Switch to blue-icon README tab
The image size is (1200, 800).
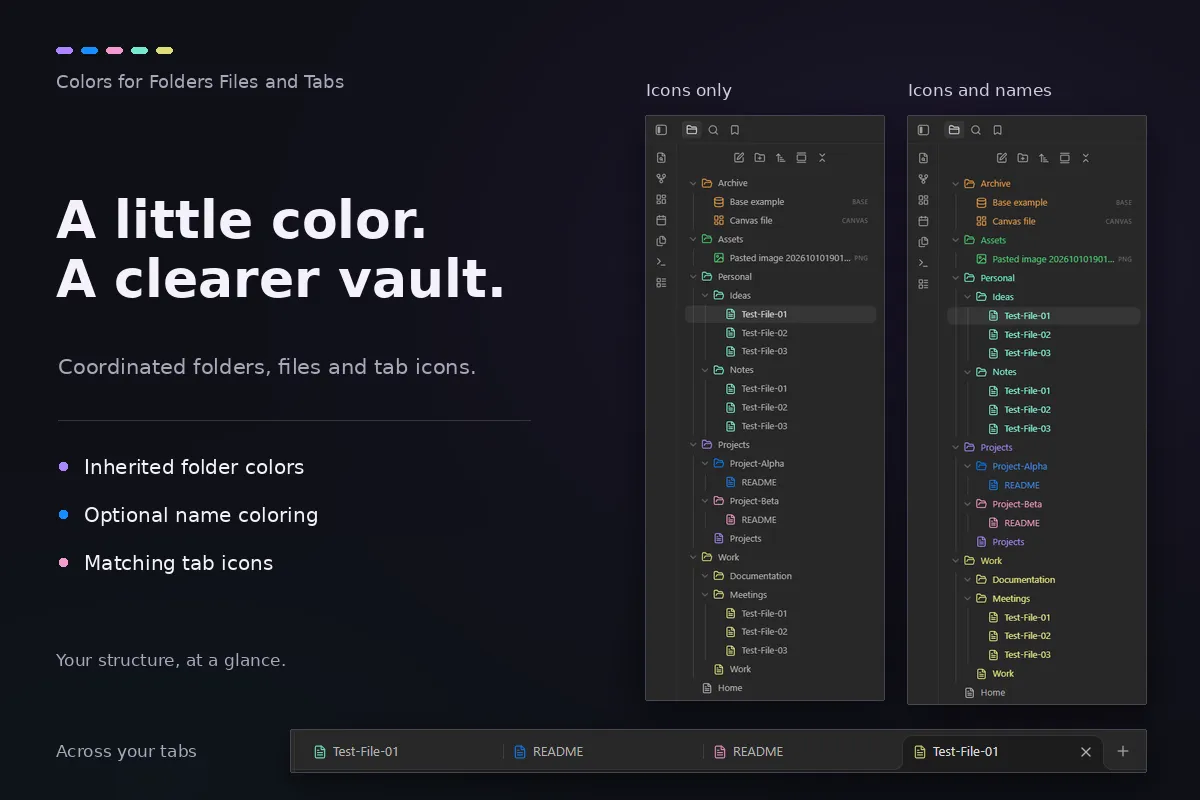604,752
